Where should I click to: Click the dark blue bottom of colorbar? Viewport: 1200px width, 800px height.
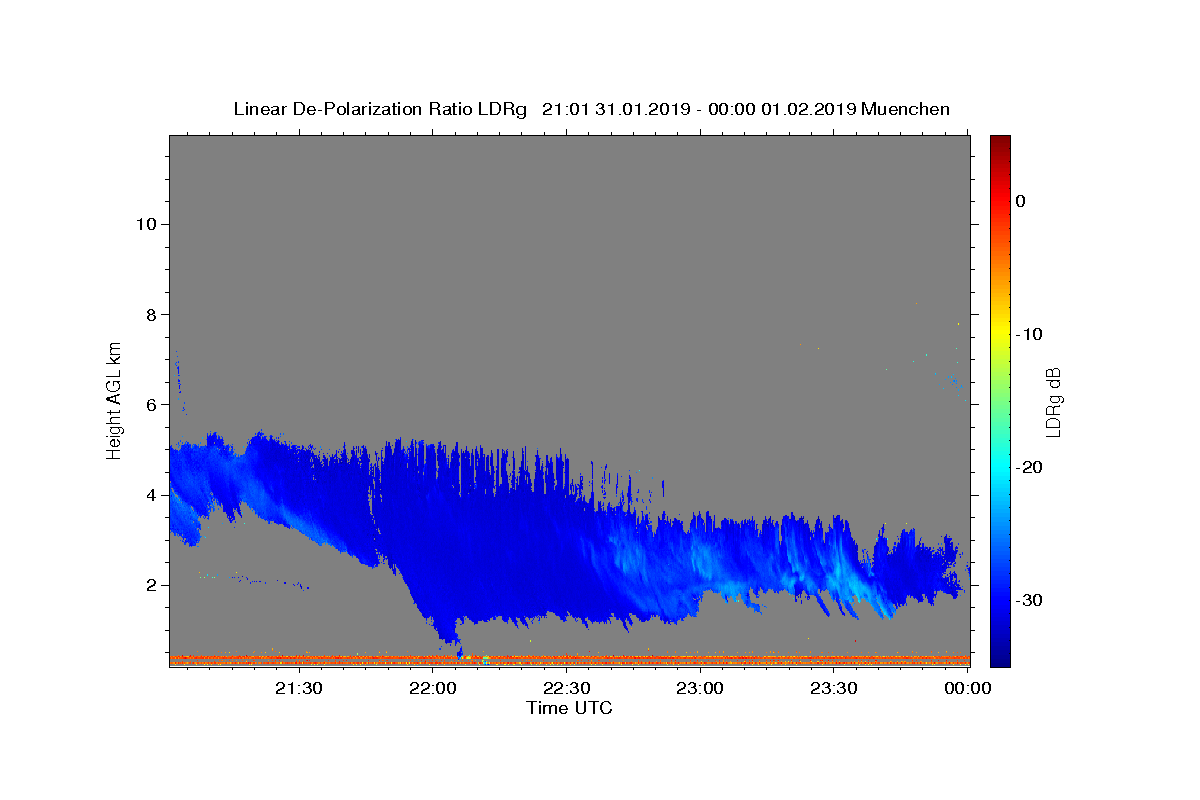coord(1000,655)
